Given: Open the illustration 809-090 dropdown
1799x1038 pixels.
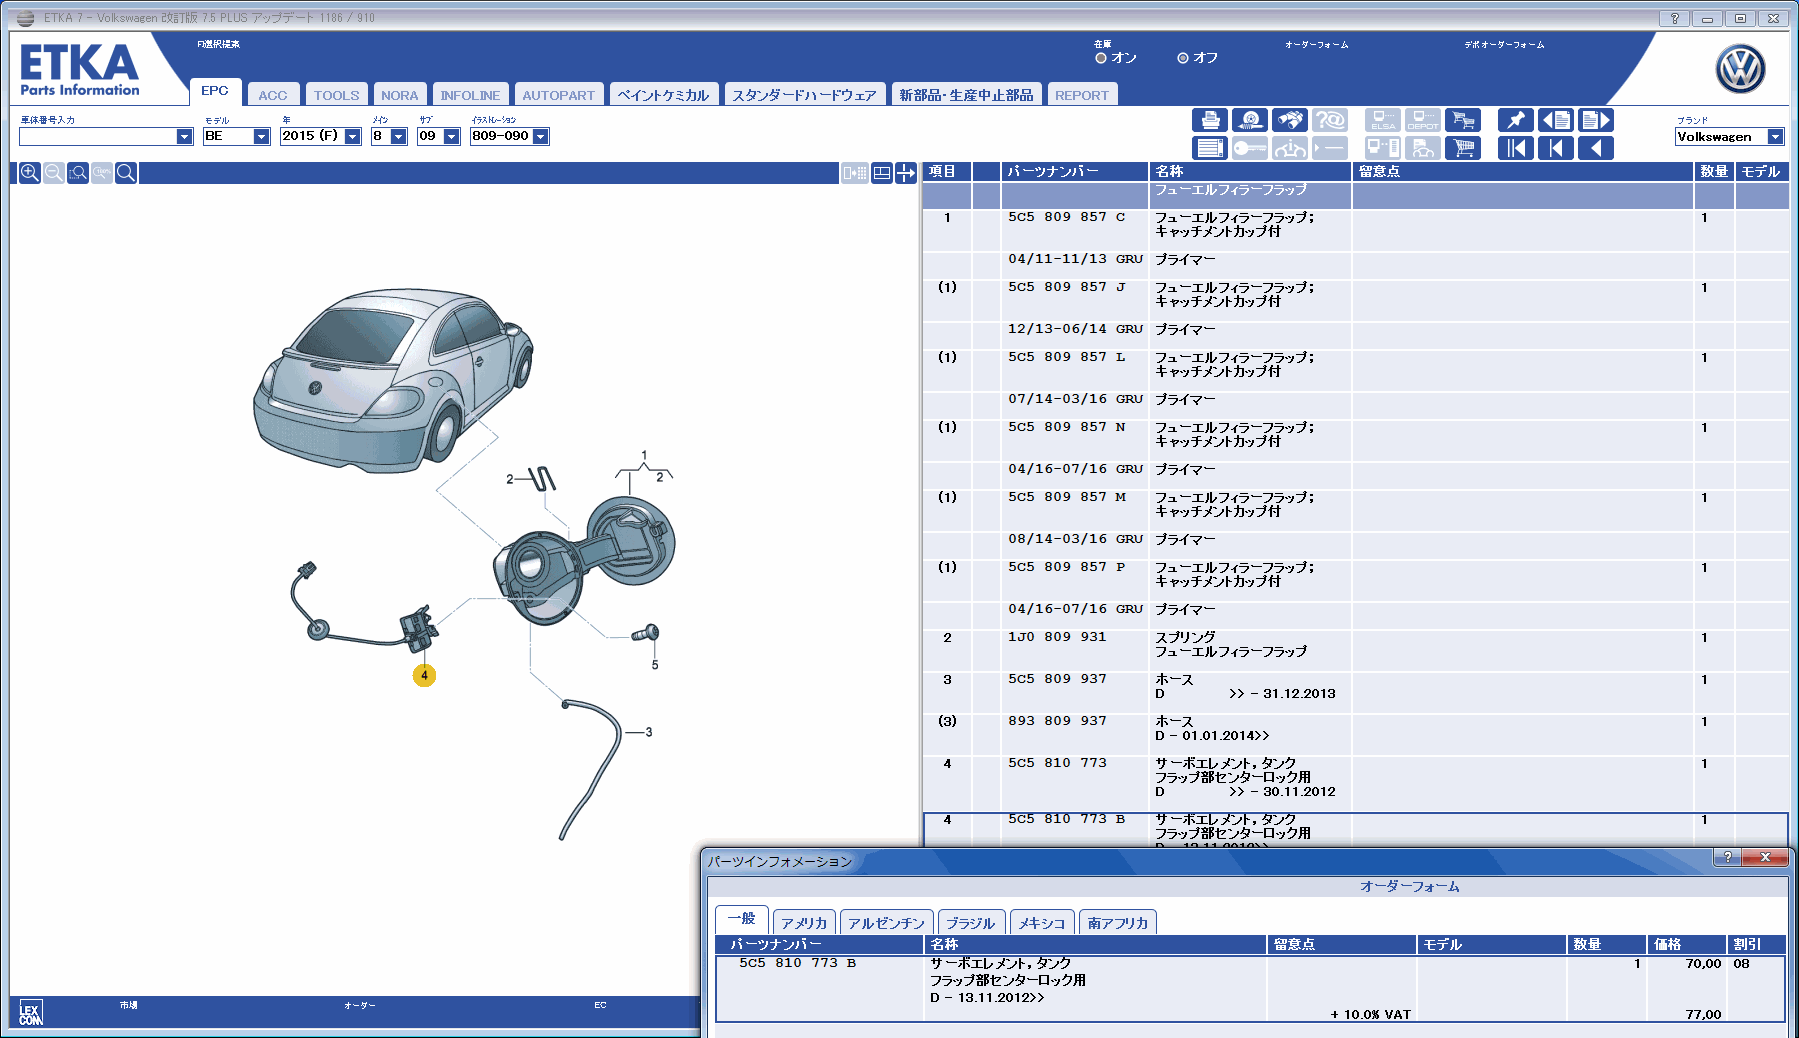Looking at the screenshot, I should click(x=540, y=137).
